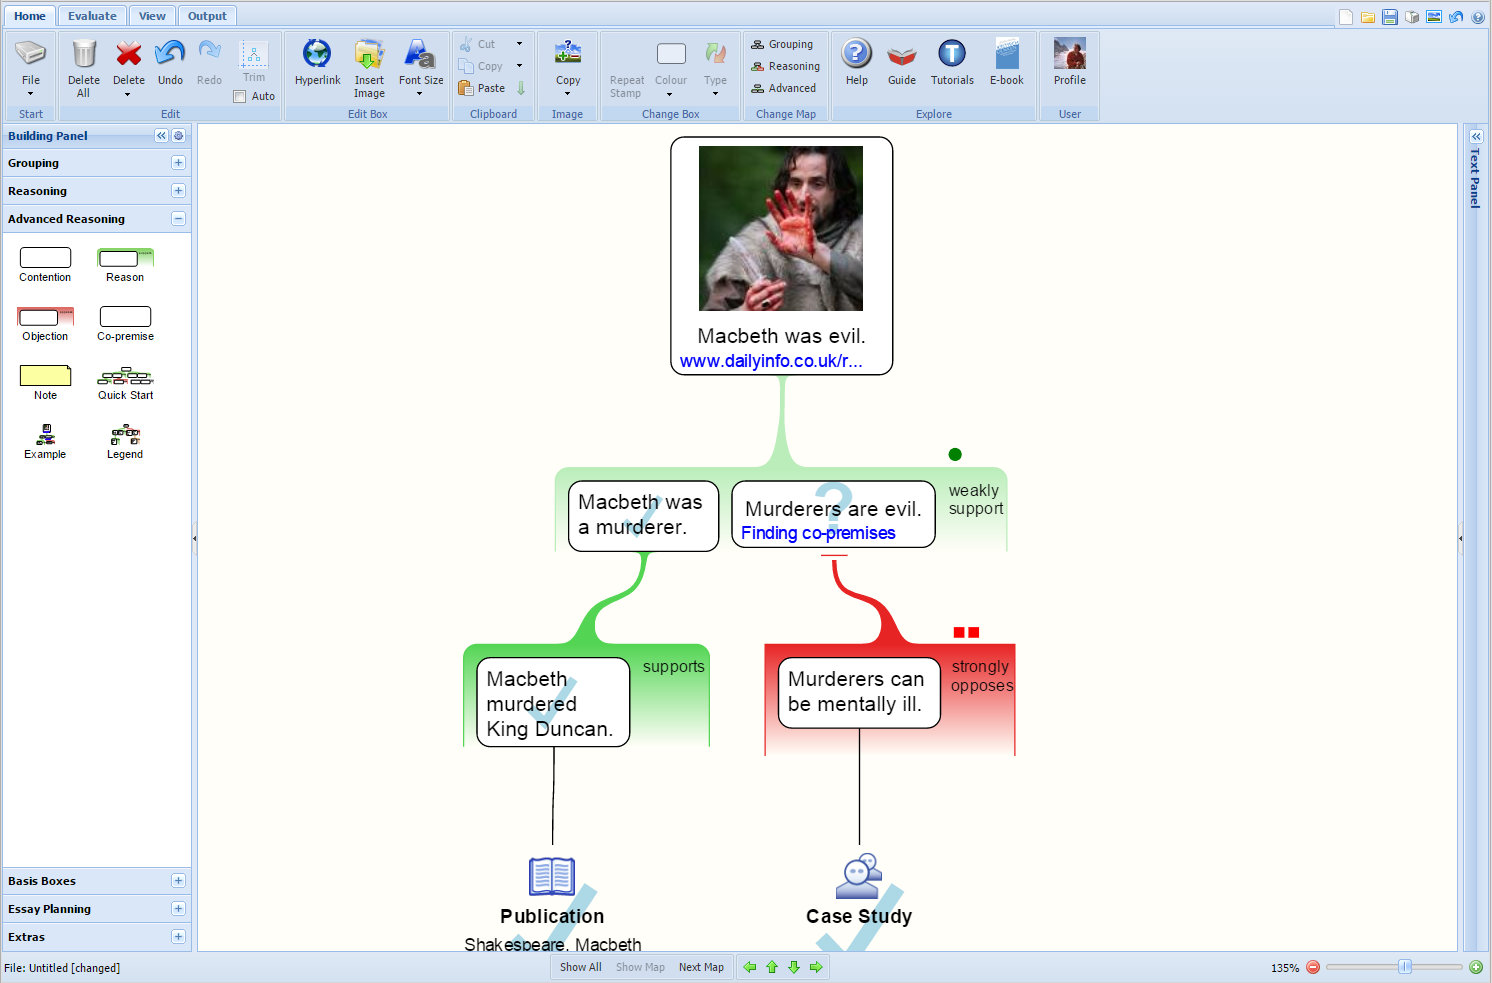
Task: Change map to Advanced mode
Action: point(783,88)
